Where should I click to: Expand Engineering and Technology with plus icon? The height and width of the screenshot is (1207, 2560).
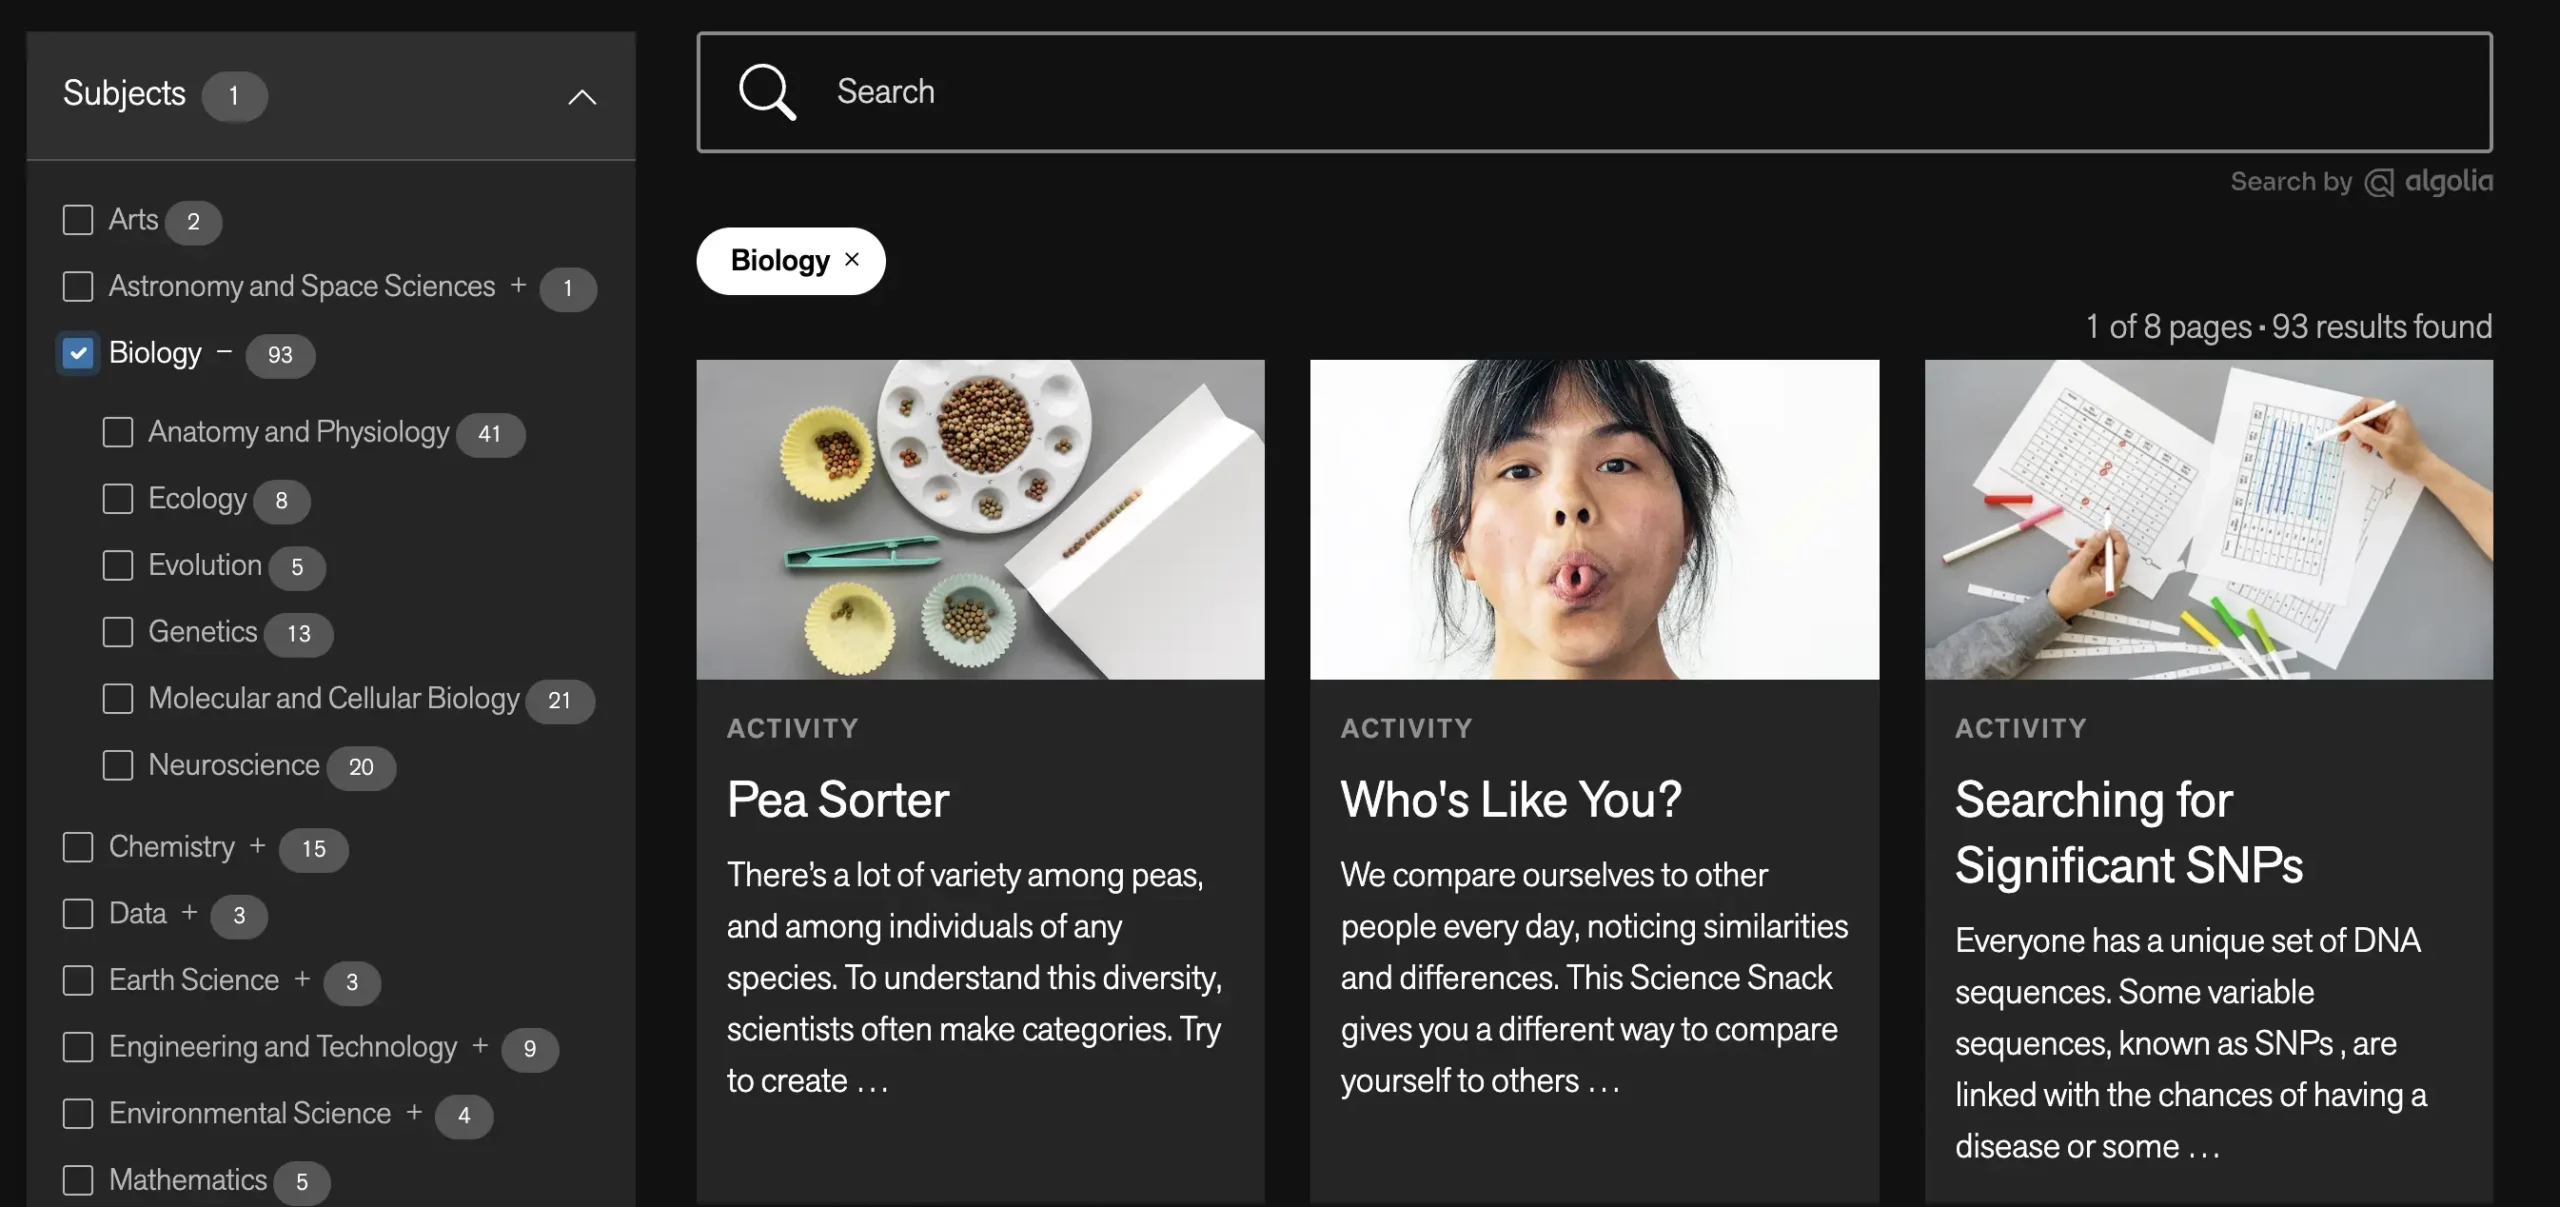coord(480,1045)
